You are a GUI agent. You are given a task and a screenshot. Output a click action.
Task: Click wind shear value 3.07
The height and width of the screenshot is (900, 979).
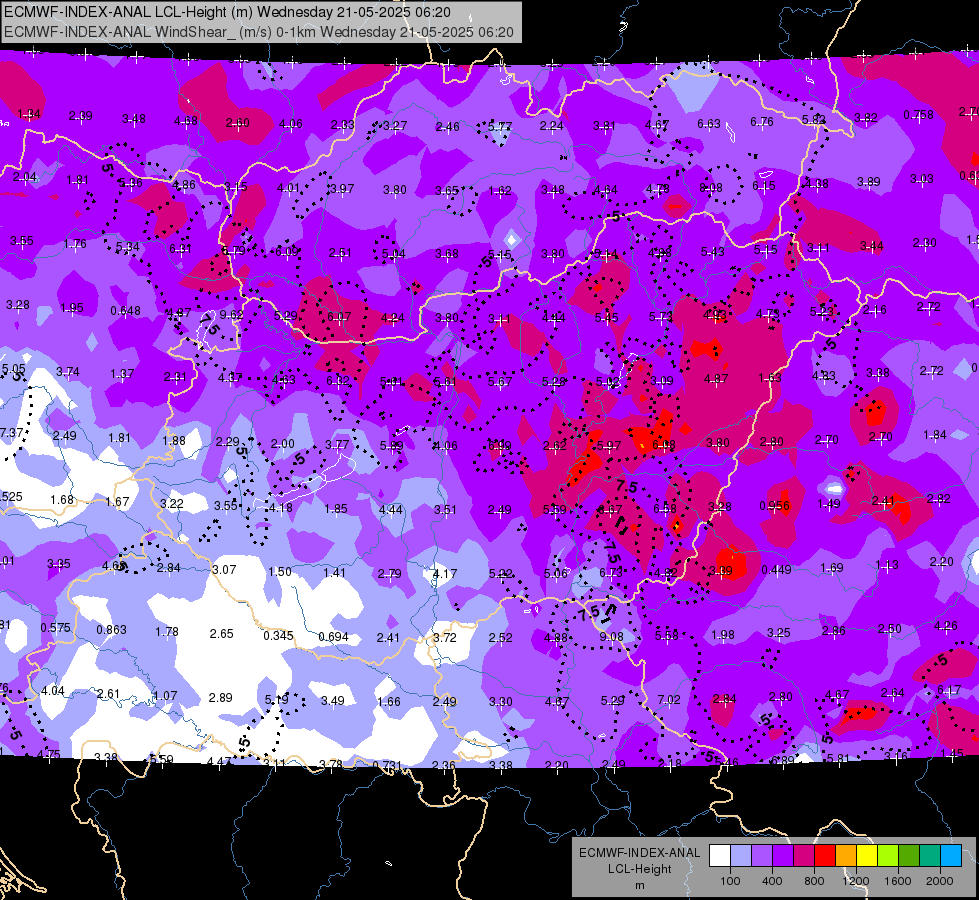pos(224,569)
